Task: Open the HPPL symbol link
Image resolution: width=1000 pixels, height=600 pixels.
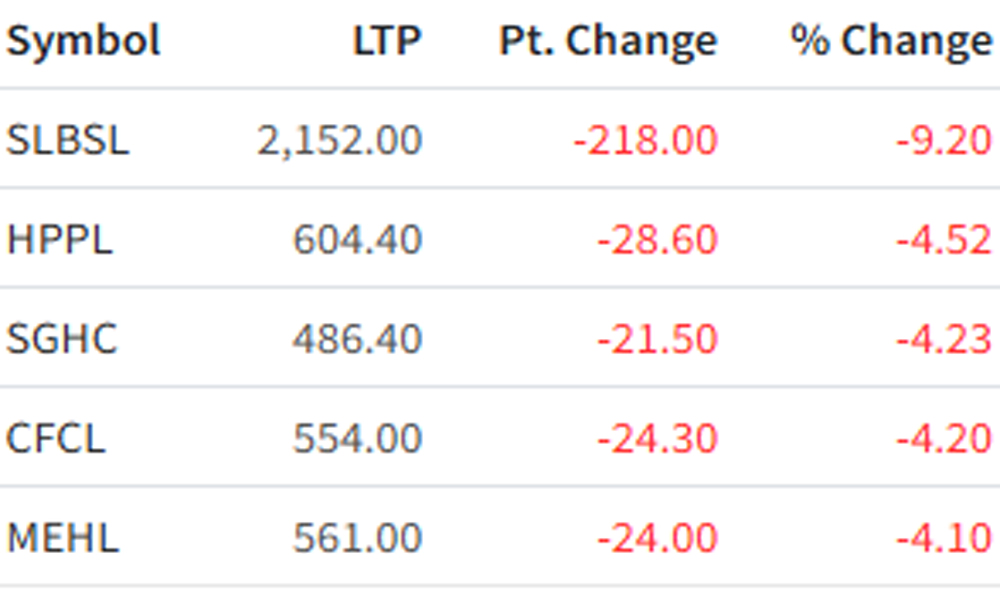Action: (59, 240)
